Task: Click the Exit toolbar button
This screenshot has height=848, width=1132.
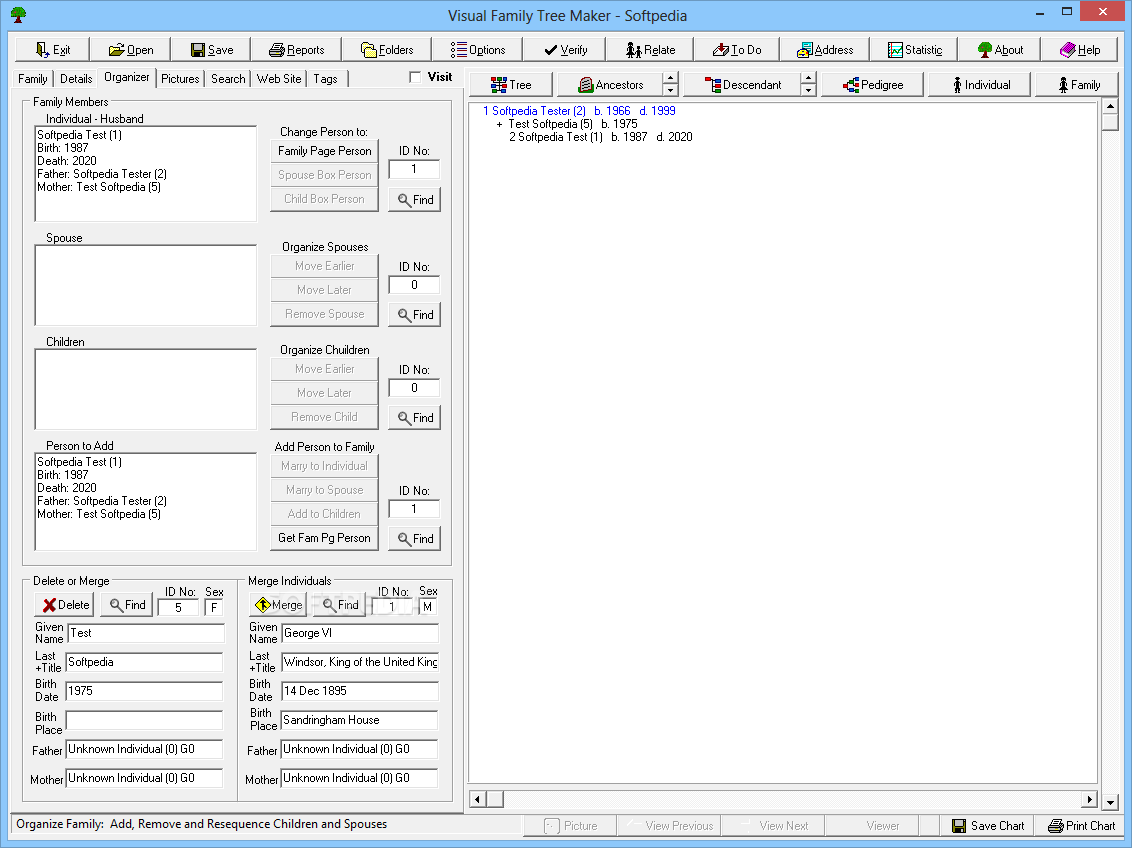Action: (x=53, y=50)
